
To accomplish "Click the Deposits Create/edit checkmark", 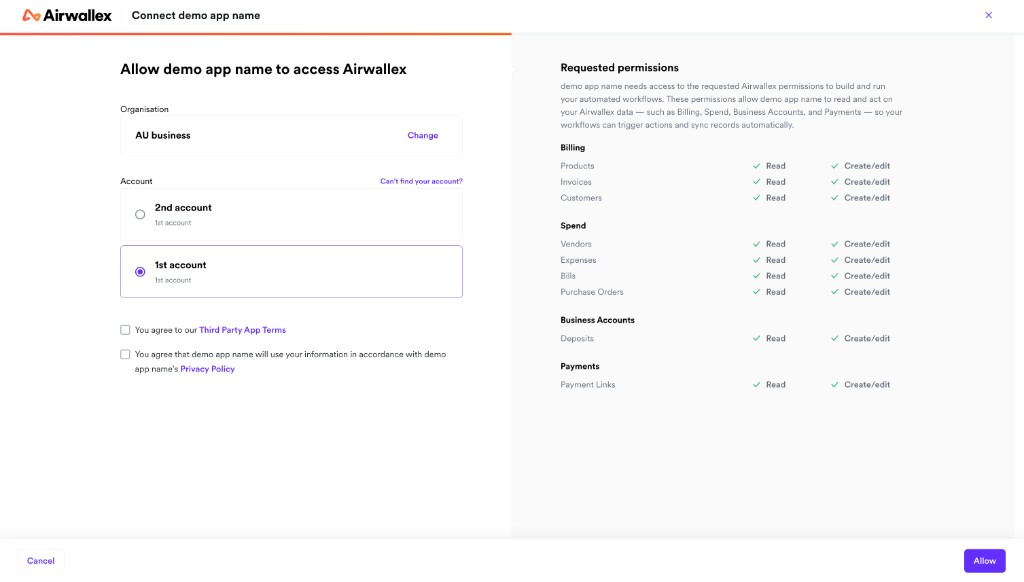I will 835,338.
